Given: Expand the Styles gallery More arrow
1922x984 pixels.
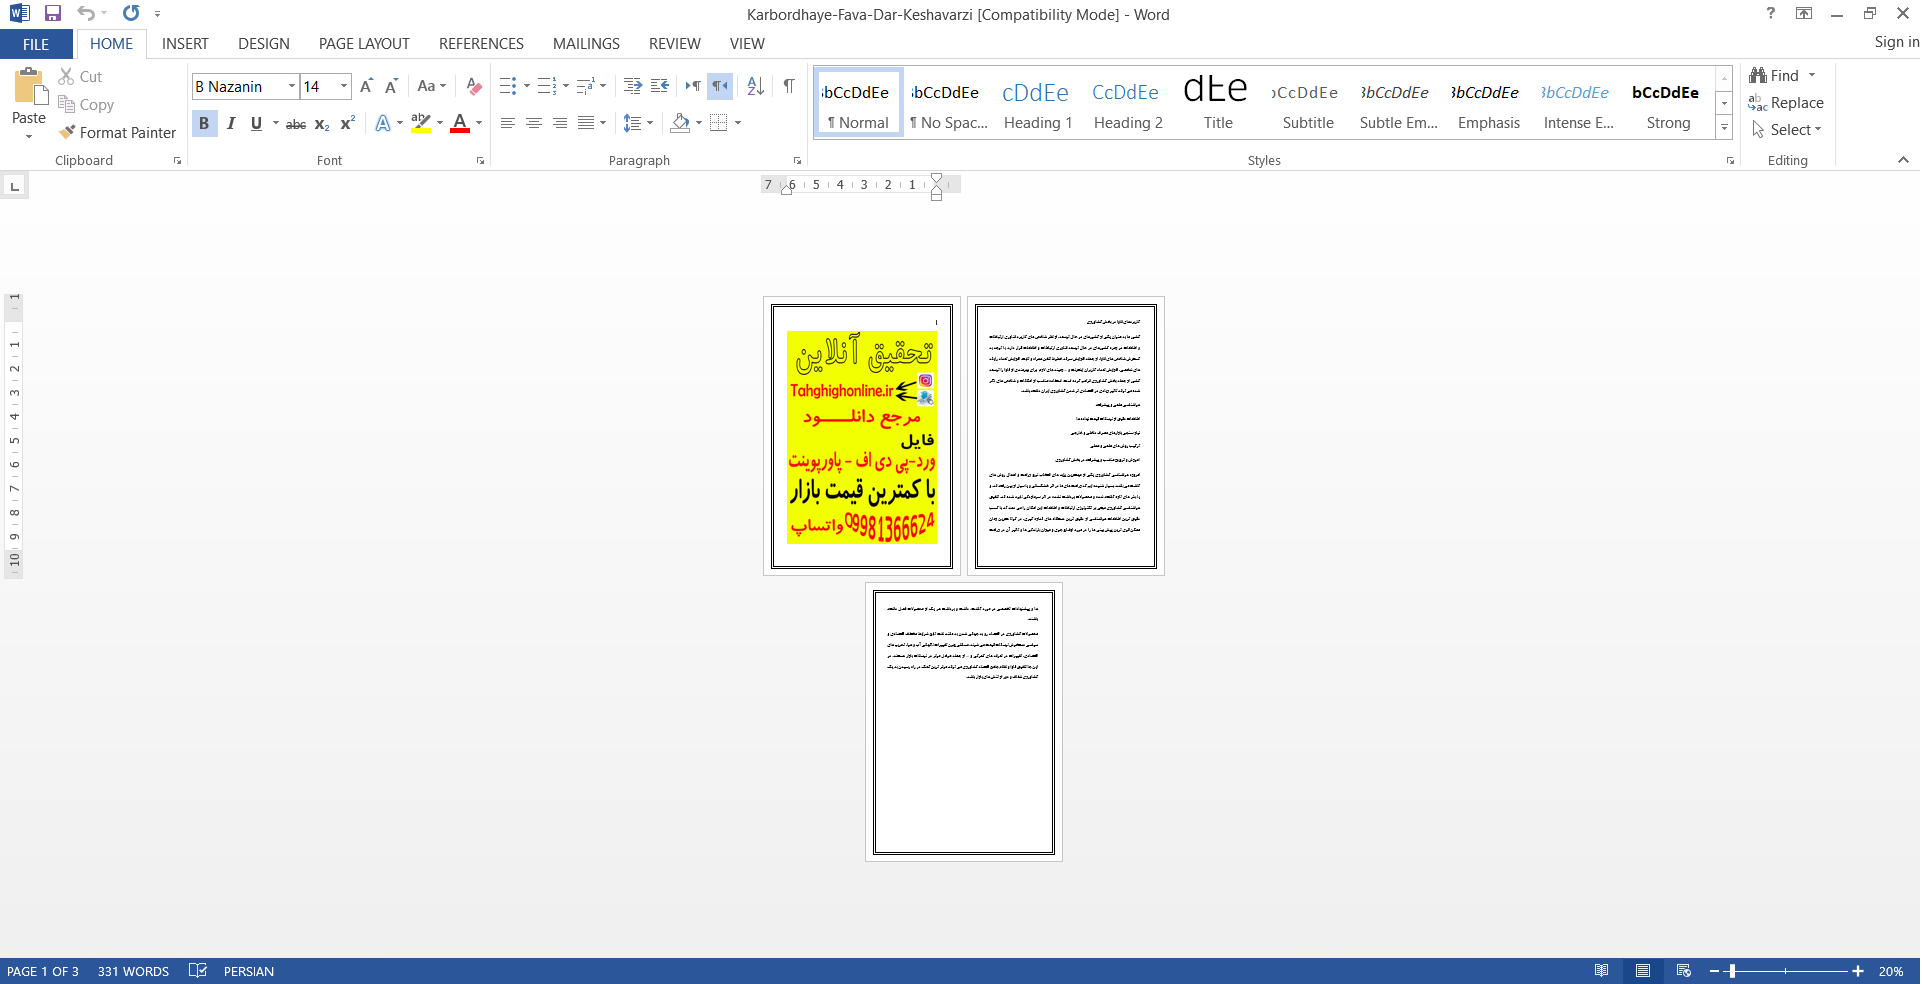Looking at the screenshot, I should (x=1724, y=128).
